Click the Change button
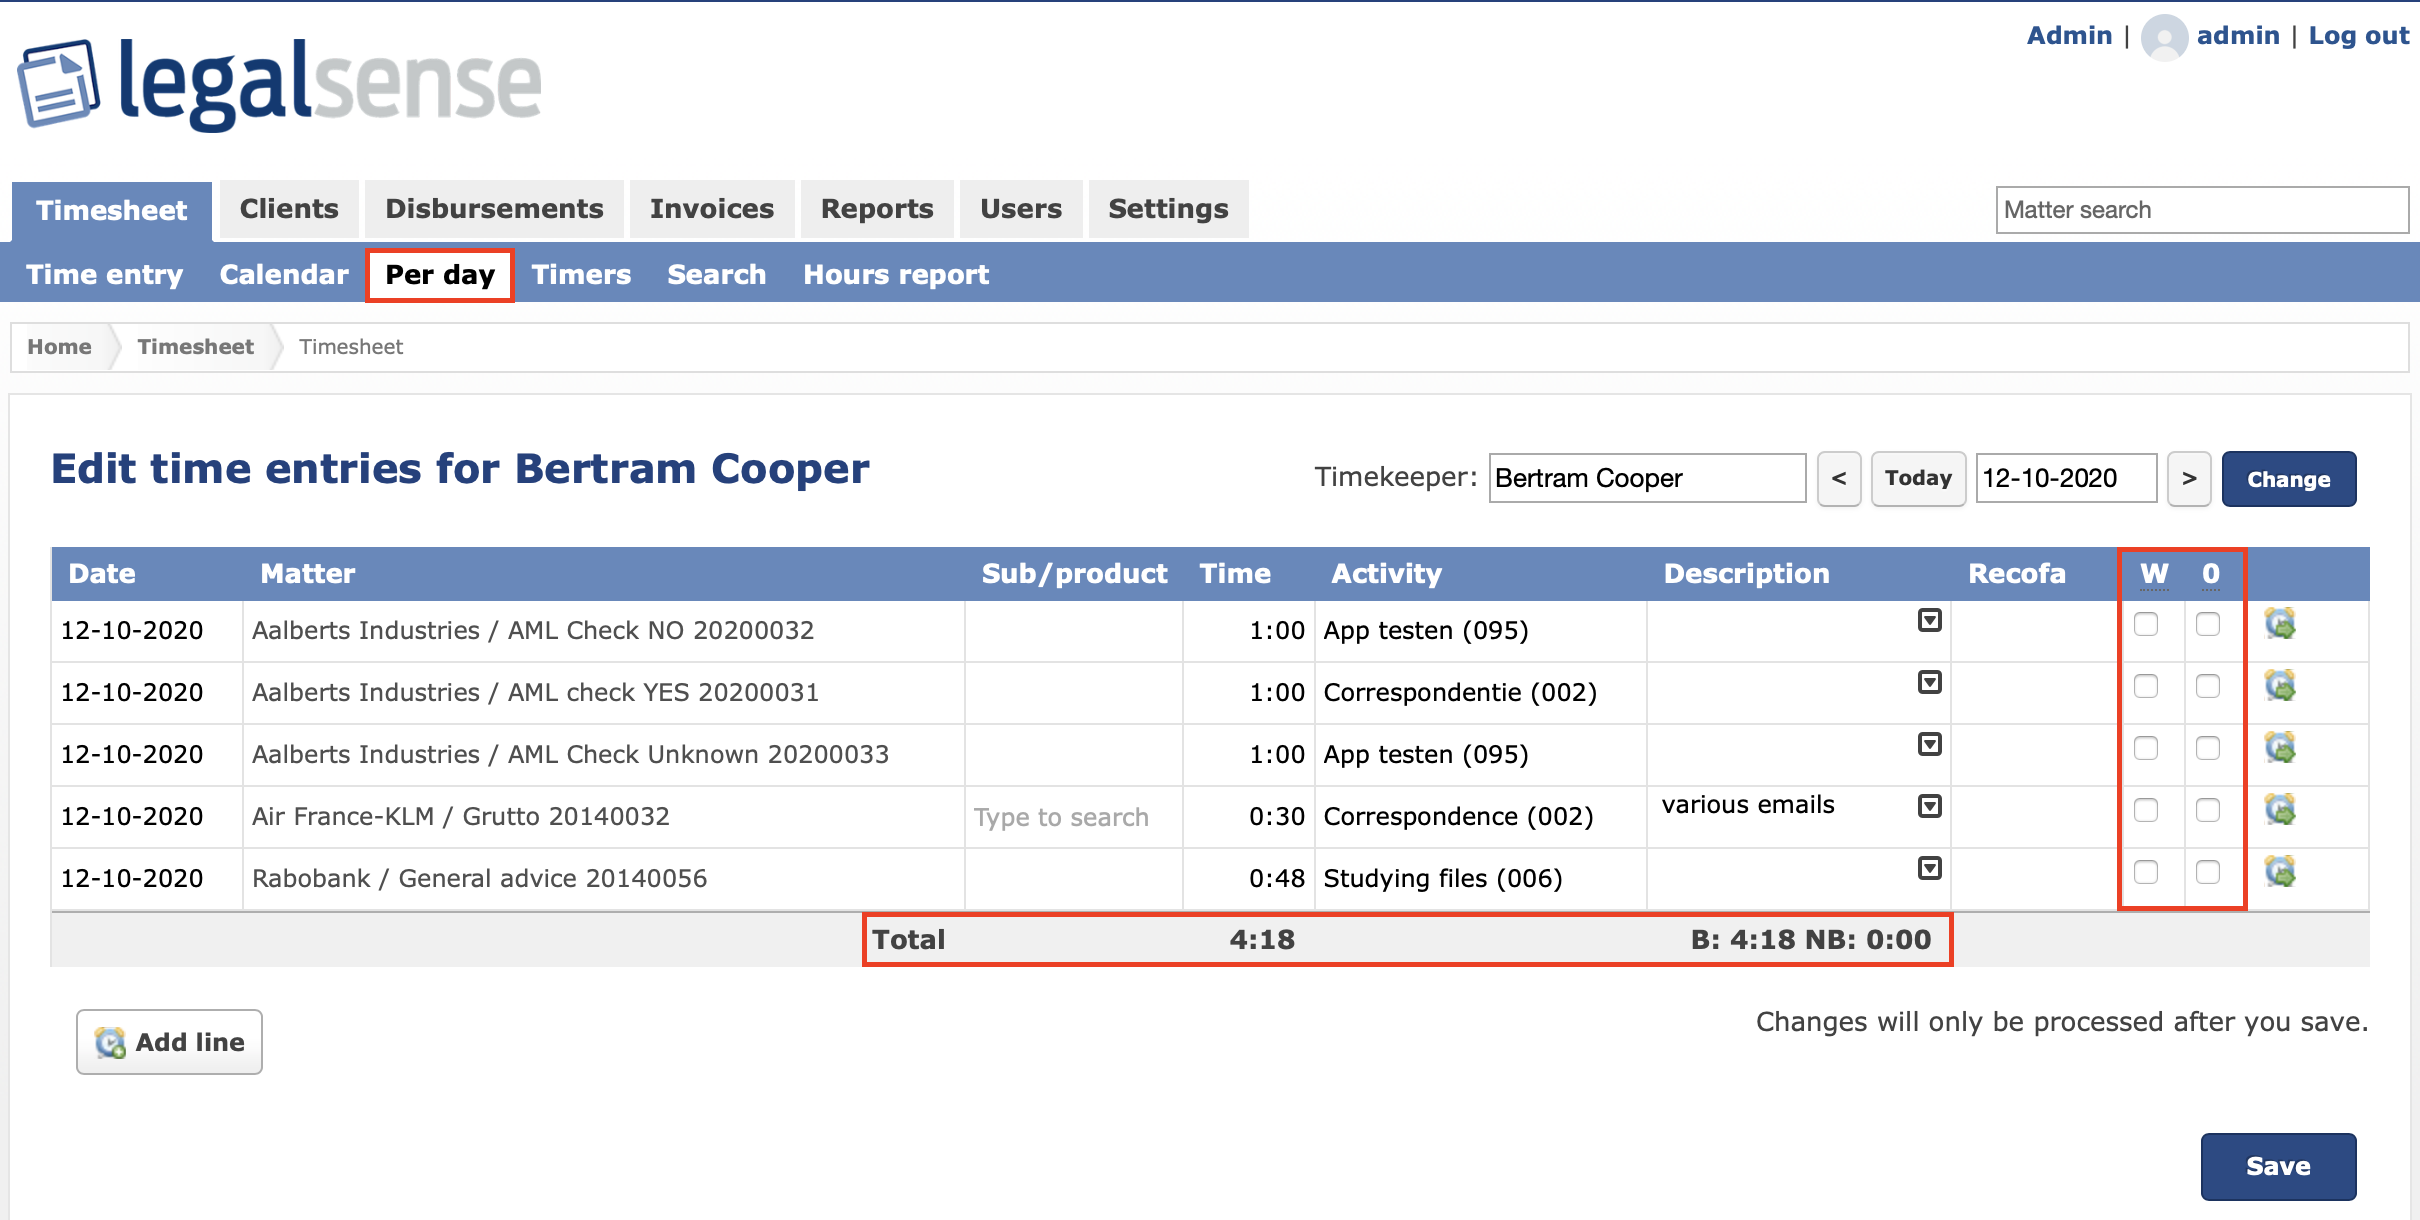 (2289, 479)
